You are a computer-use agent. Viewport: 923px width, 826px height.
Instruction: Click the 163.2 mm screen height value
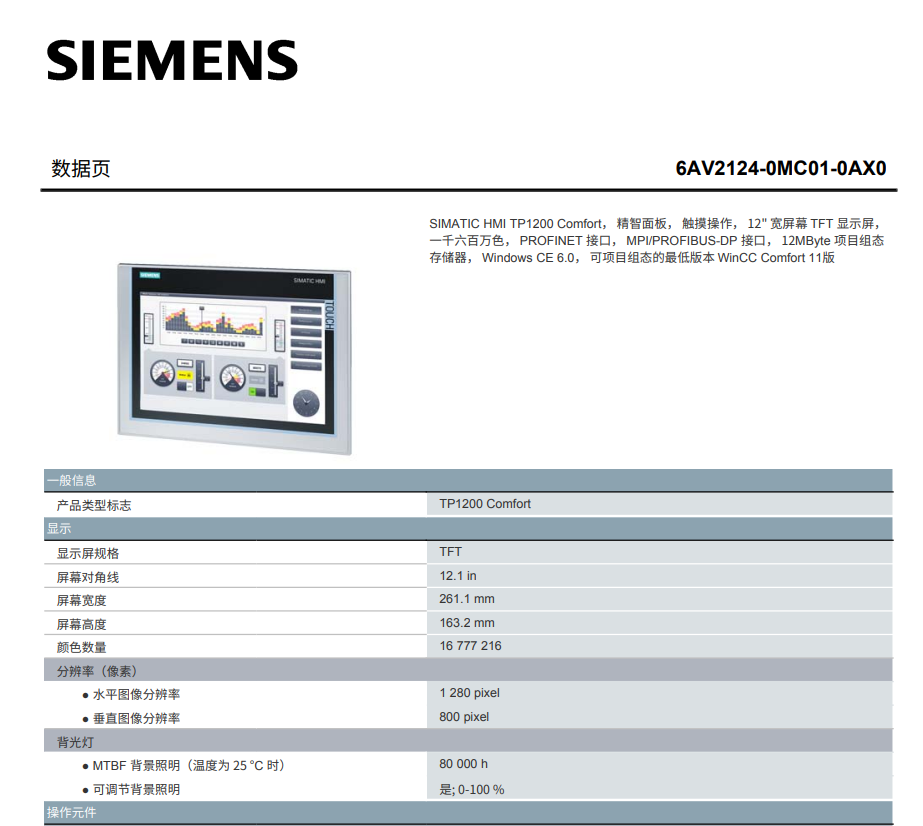(x=467, y=623)
